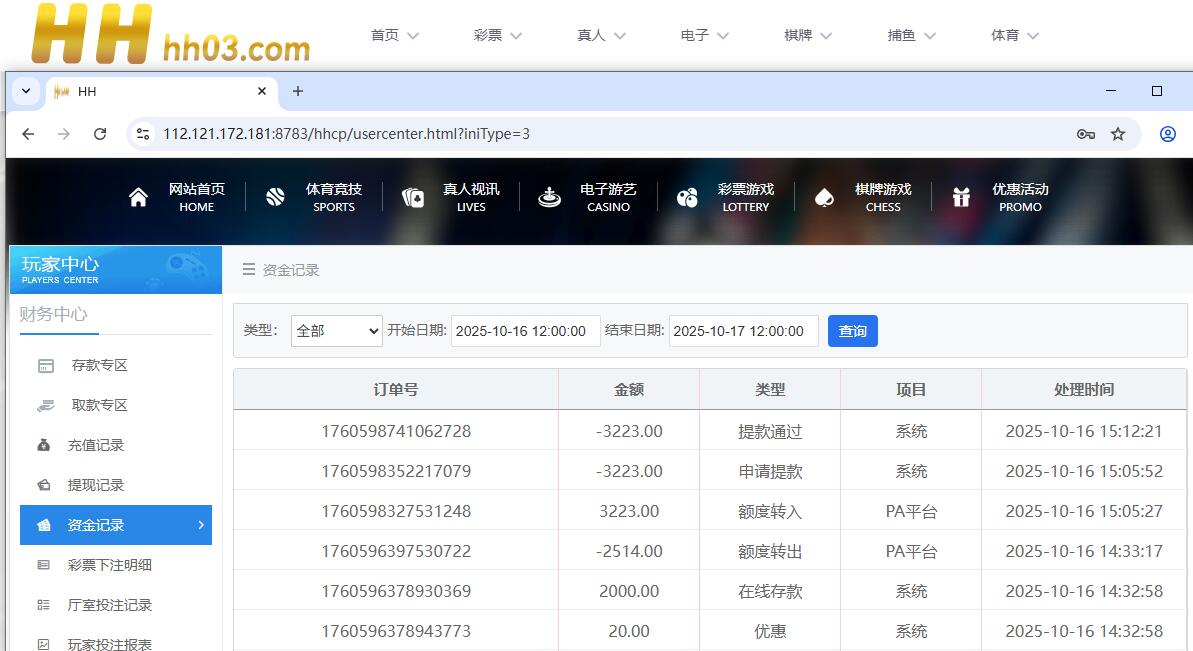1193x651 pixels.
Task: Expand the 彩票 menu in top banner
Action: coord(497,35)
